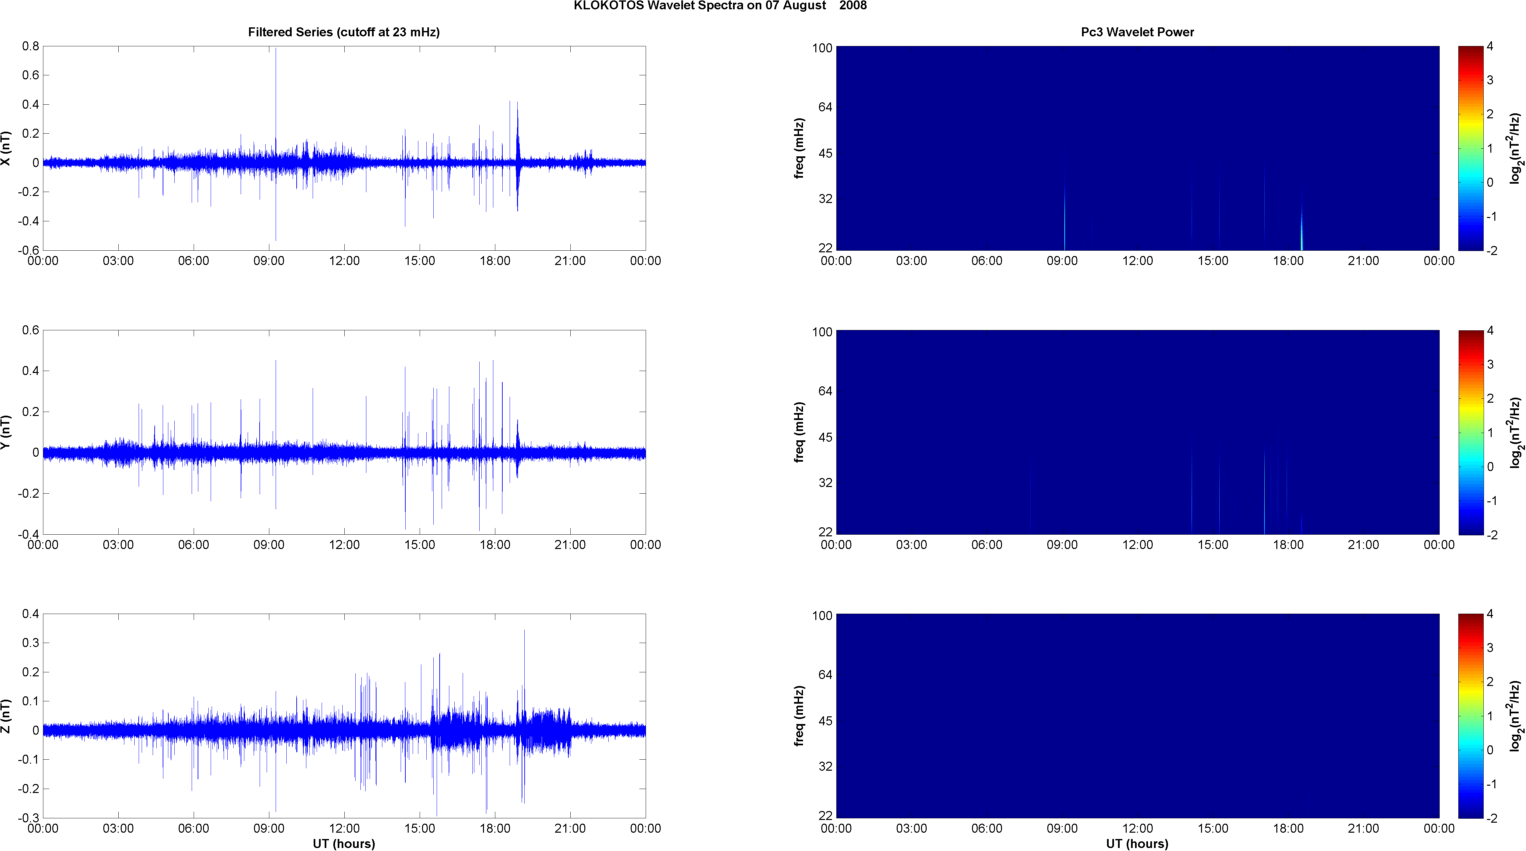Click the X component filtered time series plot
1526x851 pixels.
coord(344,148)
